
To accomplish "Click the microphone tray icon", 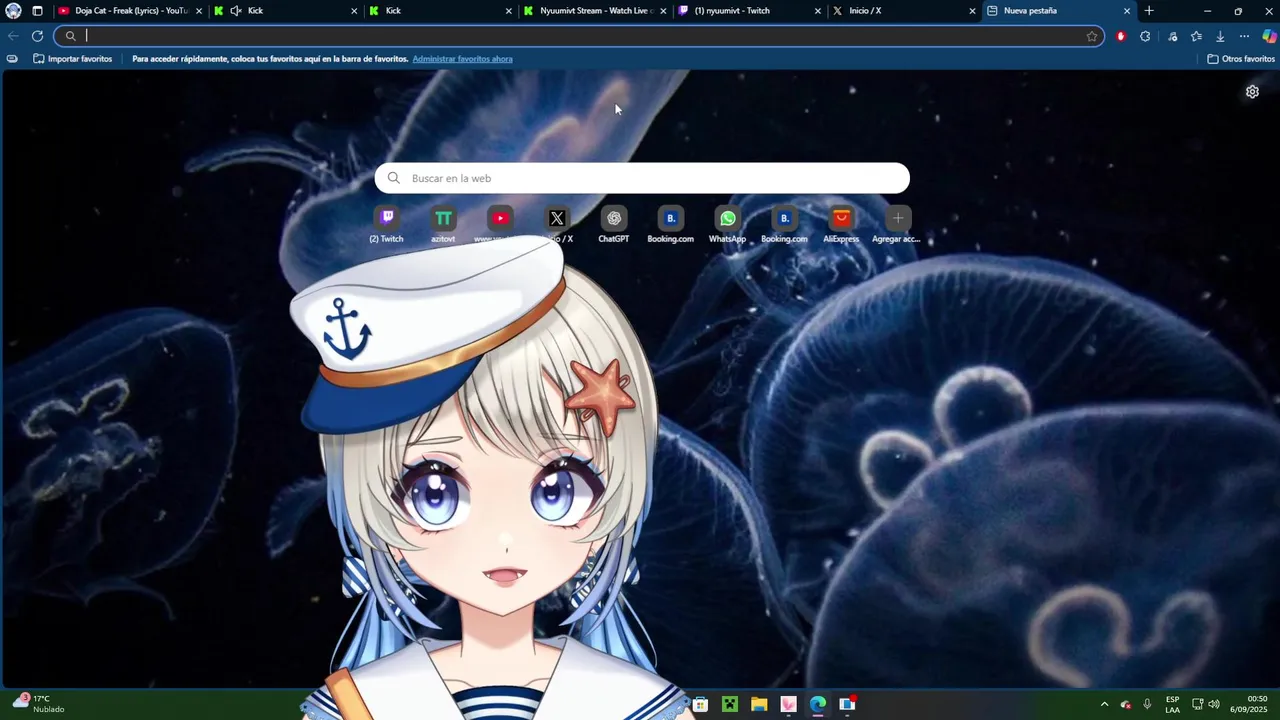I will (x=1147, y=704).
